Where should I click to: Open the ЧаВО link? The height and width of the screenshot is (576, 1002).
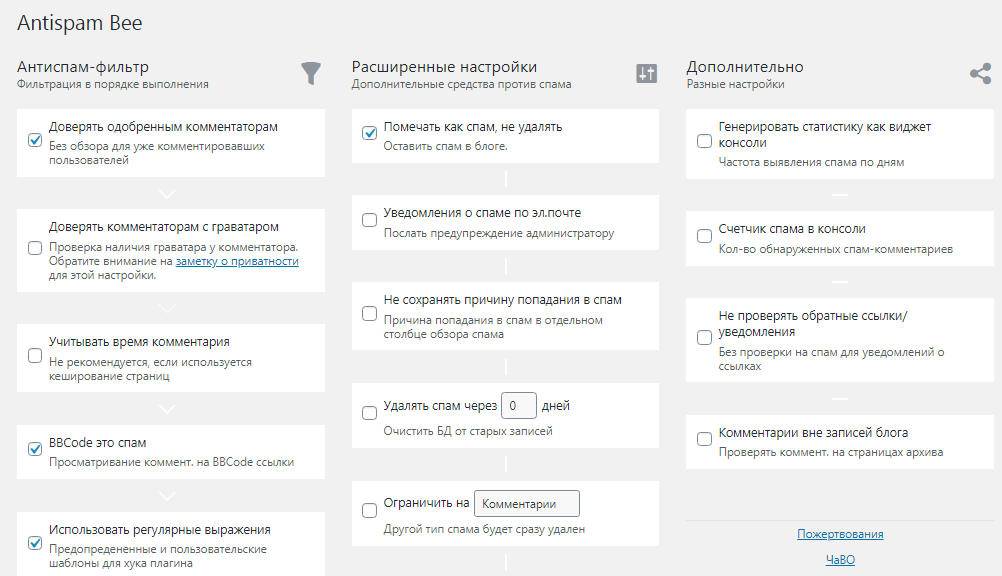point(840,559)
